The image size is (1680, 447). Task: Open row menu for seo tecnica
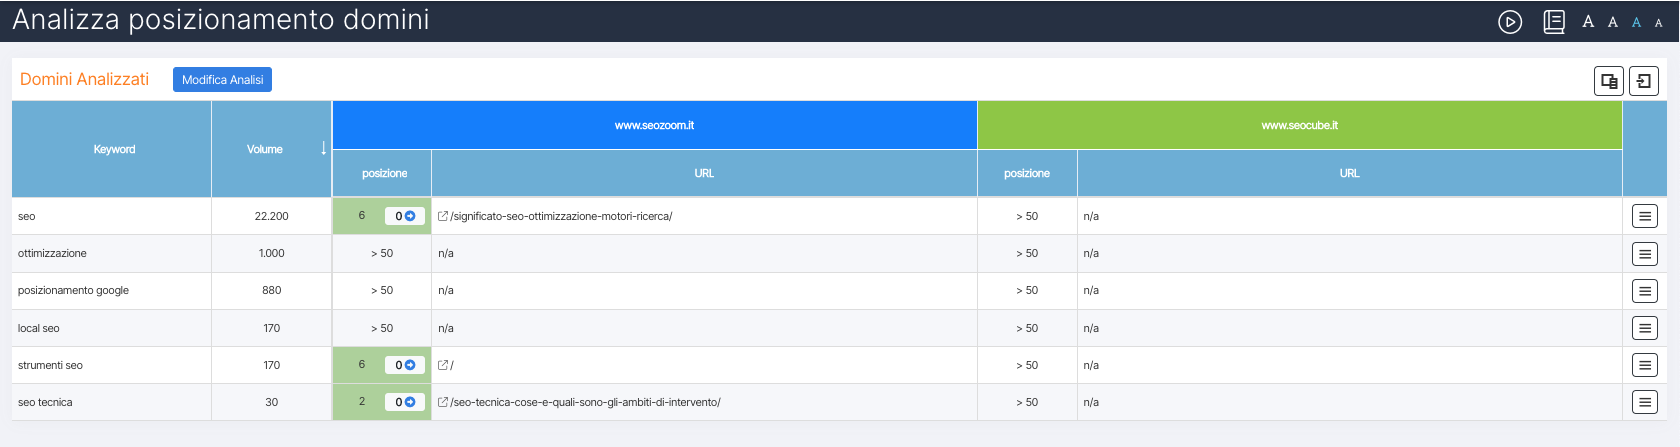coord(1645,402)
